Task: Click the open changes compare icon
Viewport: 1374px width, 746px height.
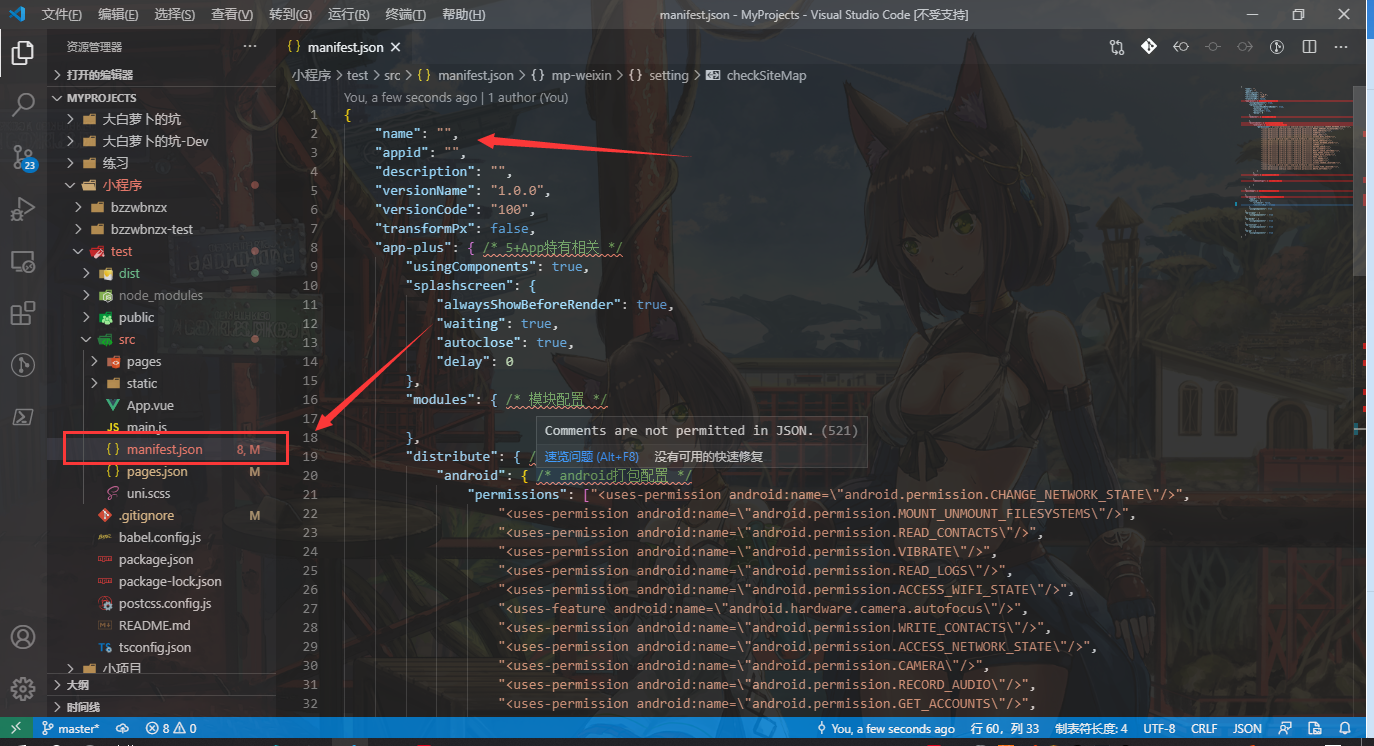Action: [1117, 47]
